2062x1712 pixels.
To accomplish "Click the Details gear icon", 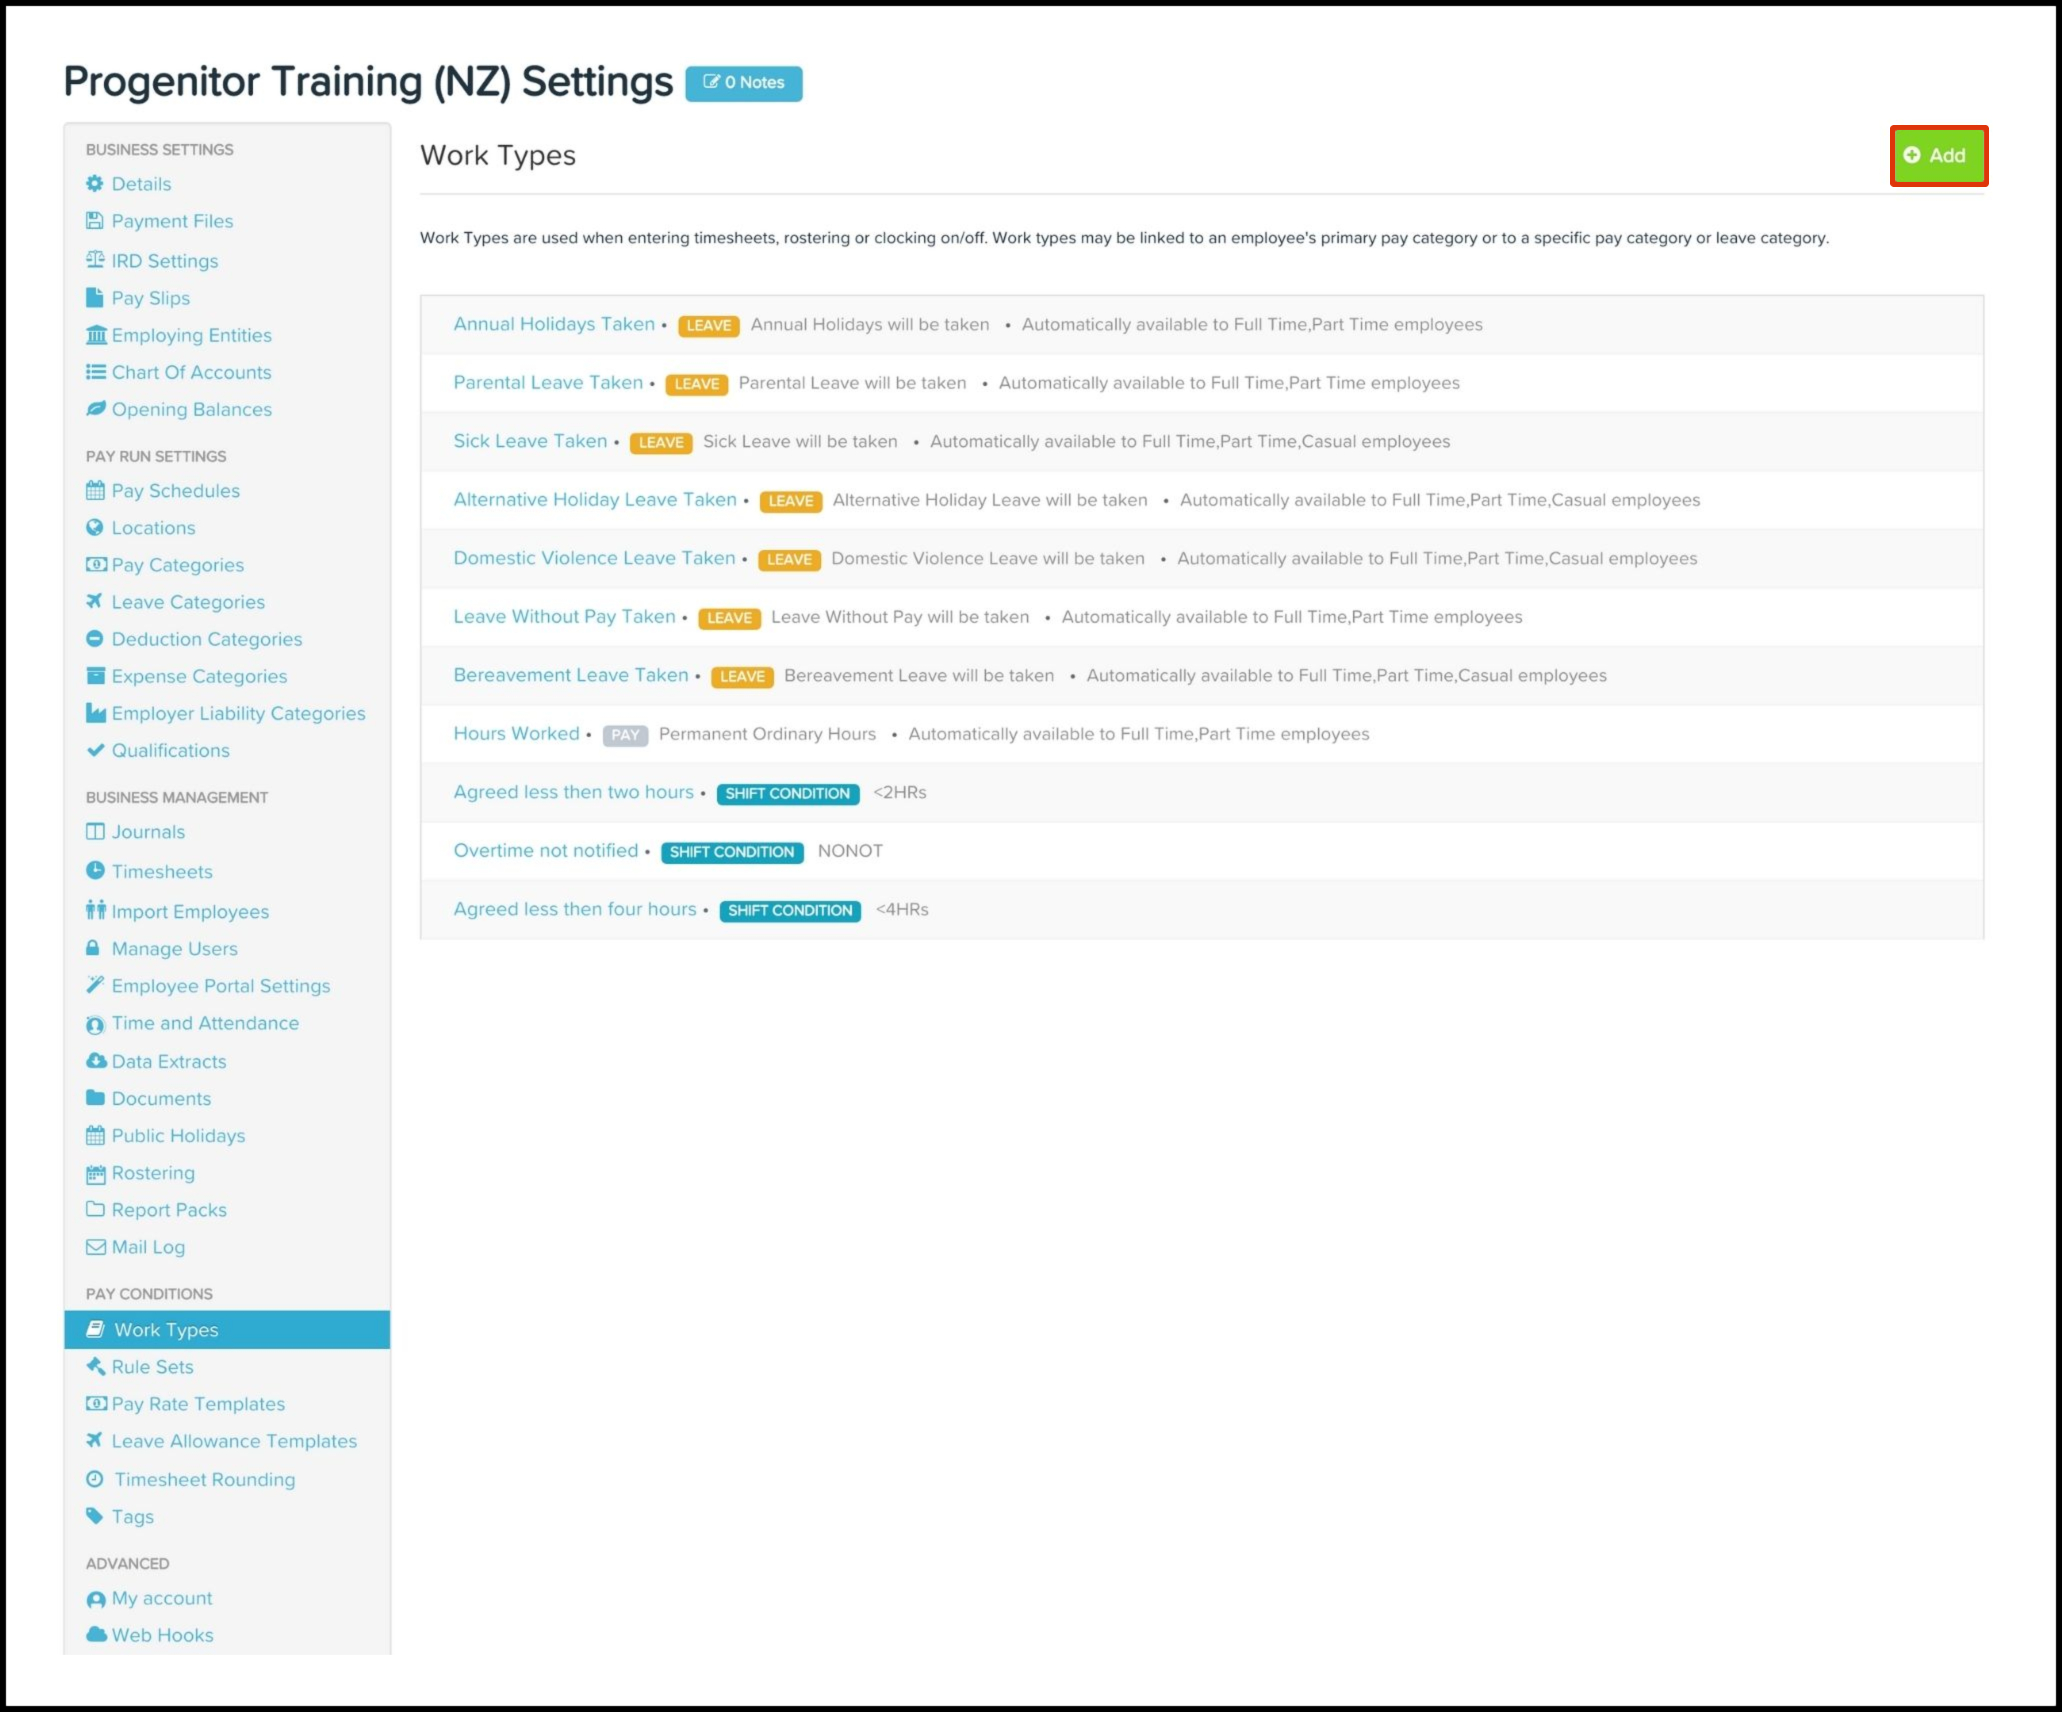I will 95,184.
